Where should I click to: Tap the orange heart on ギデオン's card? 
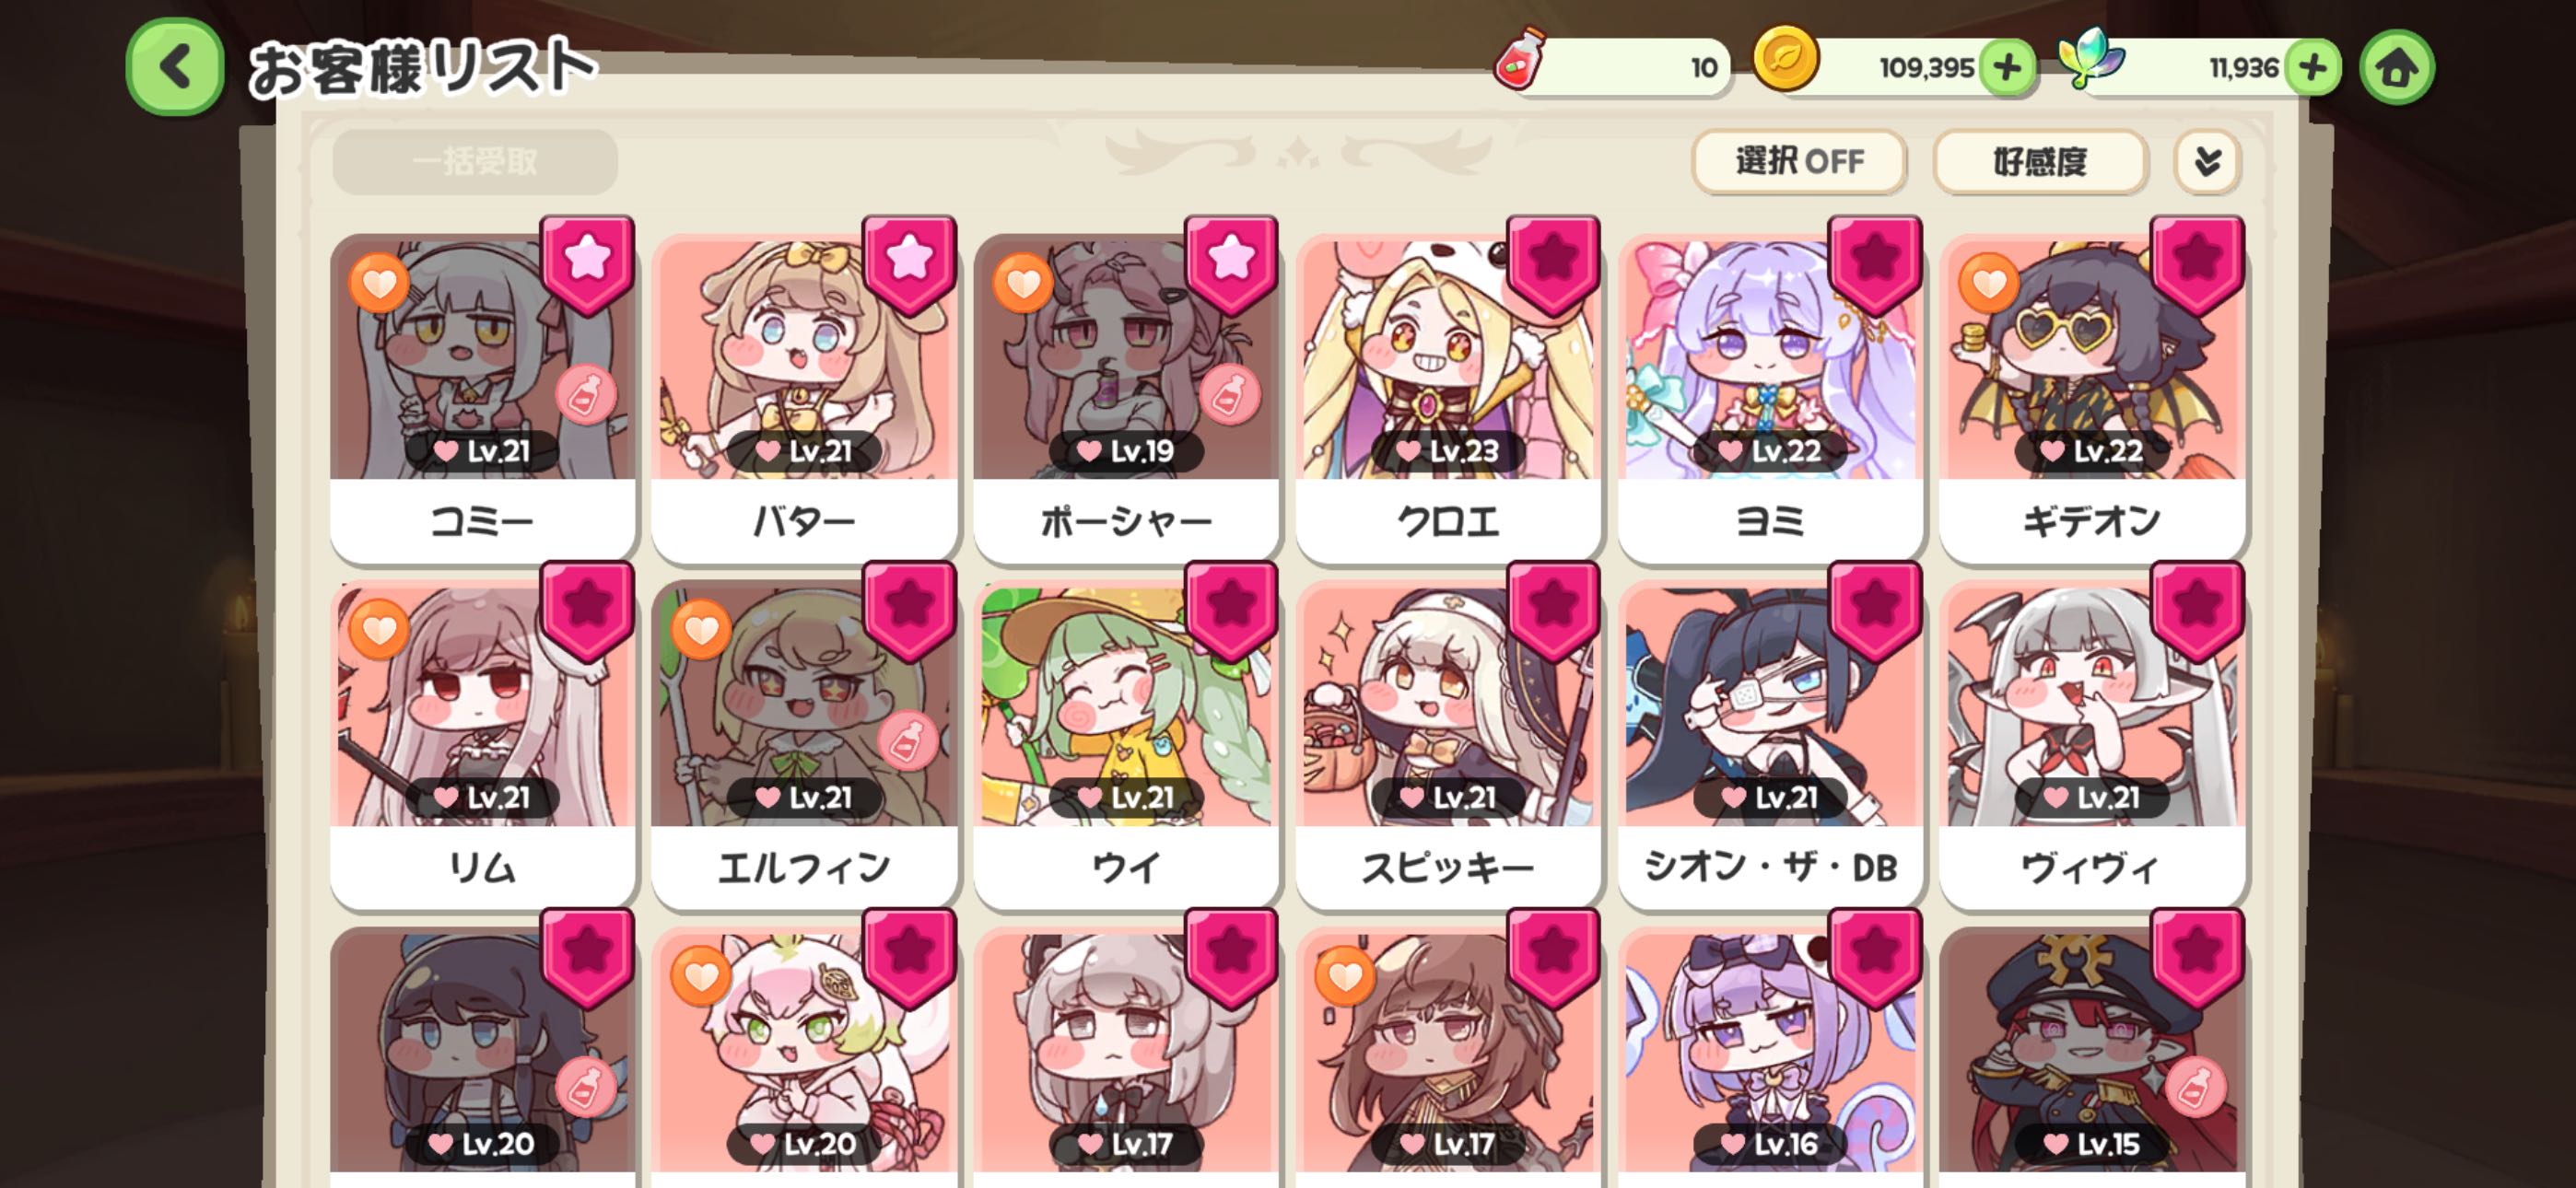(1988, 283)
